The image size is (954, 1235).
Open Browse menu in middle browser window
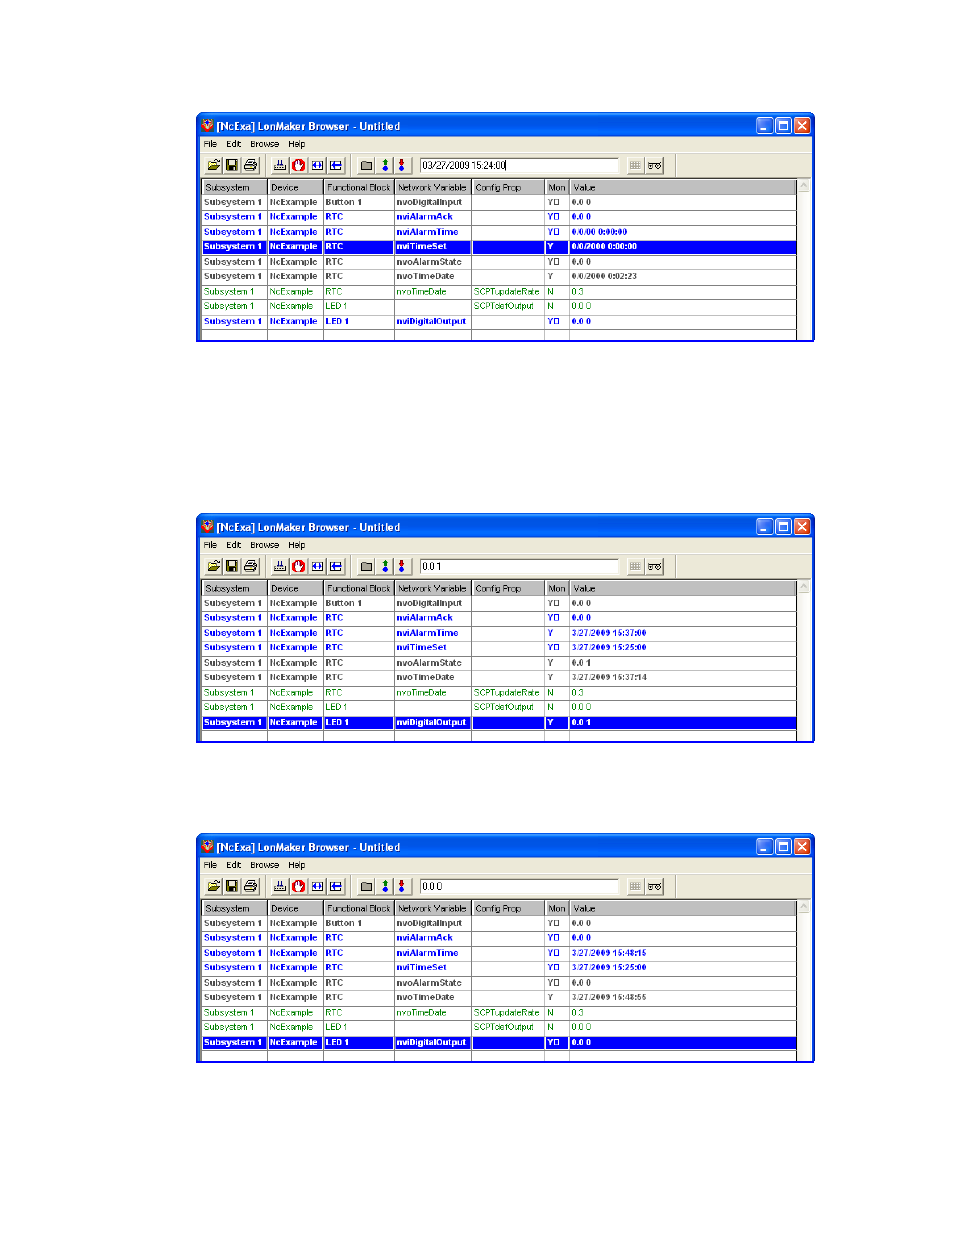coord(265,545)
